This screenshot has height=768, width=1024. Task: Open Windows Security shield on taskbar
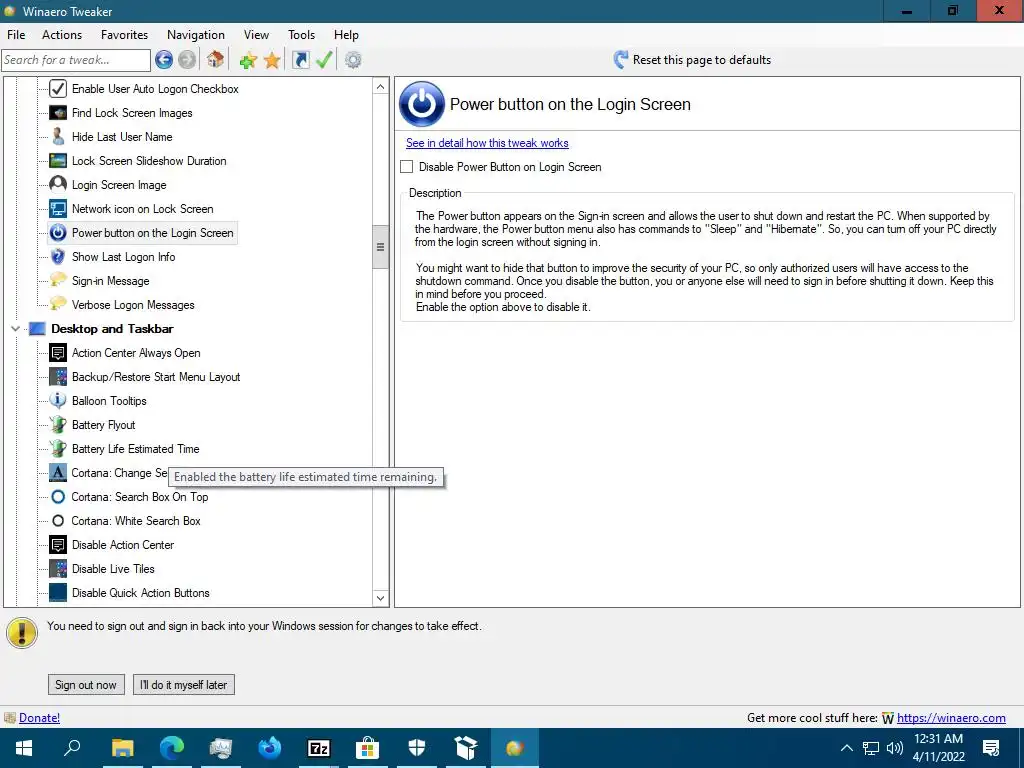click(417, 748)
